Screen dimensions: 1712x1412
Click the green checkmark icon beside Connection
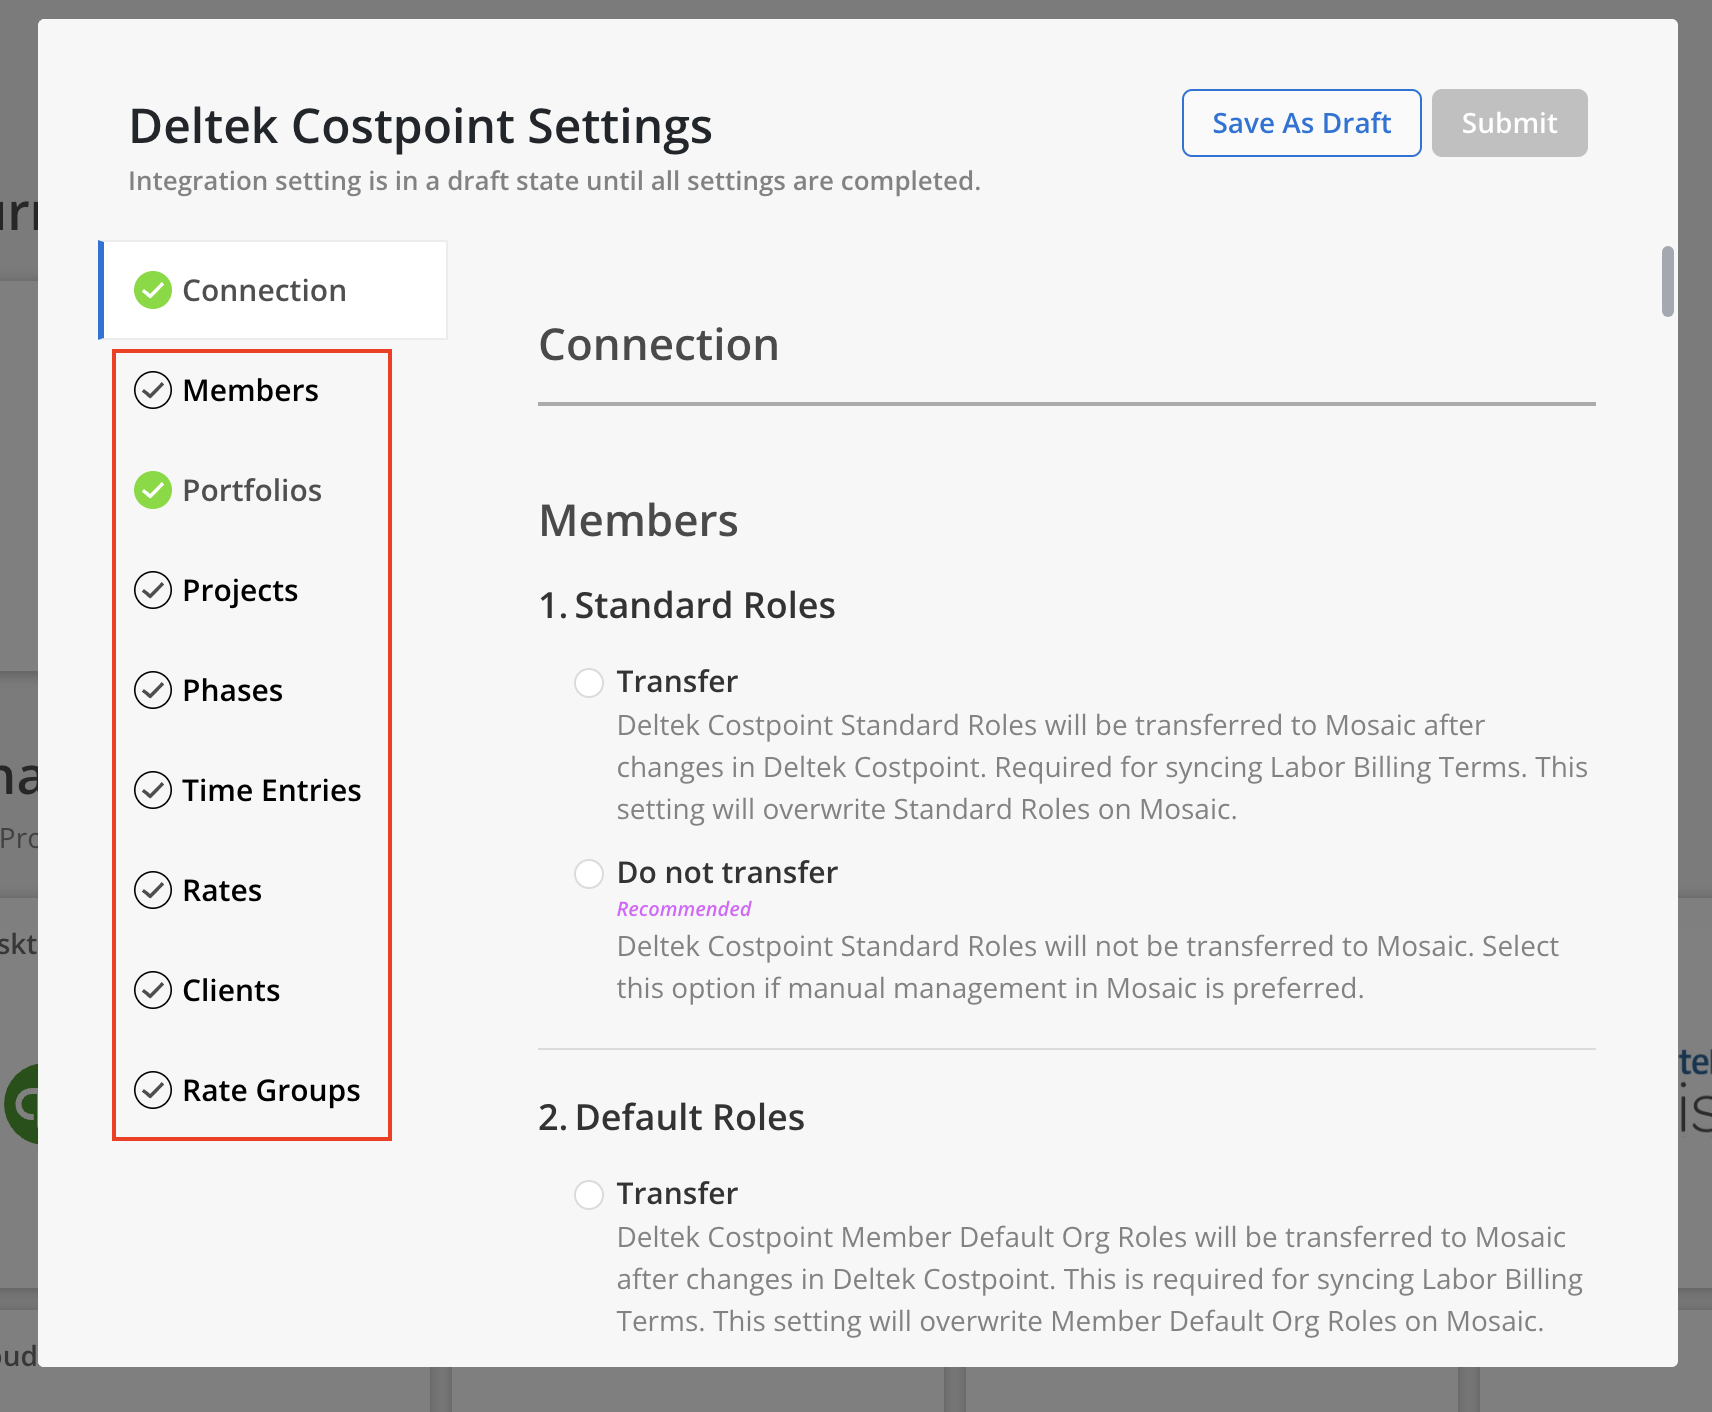tap(153, 290)
